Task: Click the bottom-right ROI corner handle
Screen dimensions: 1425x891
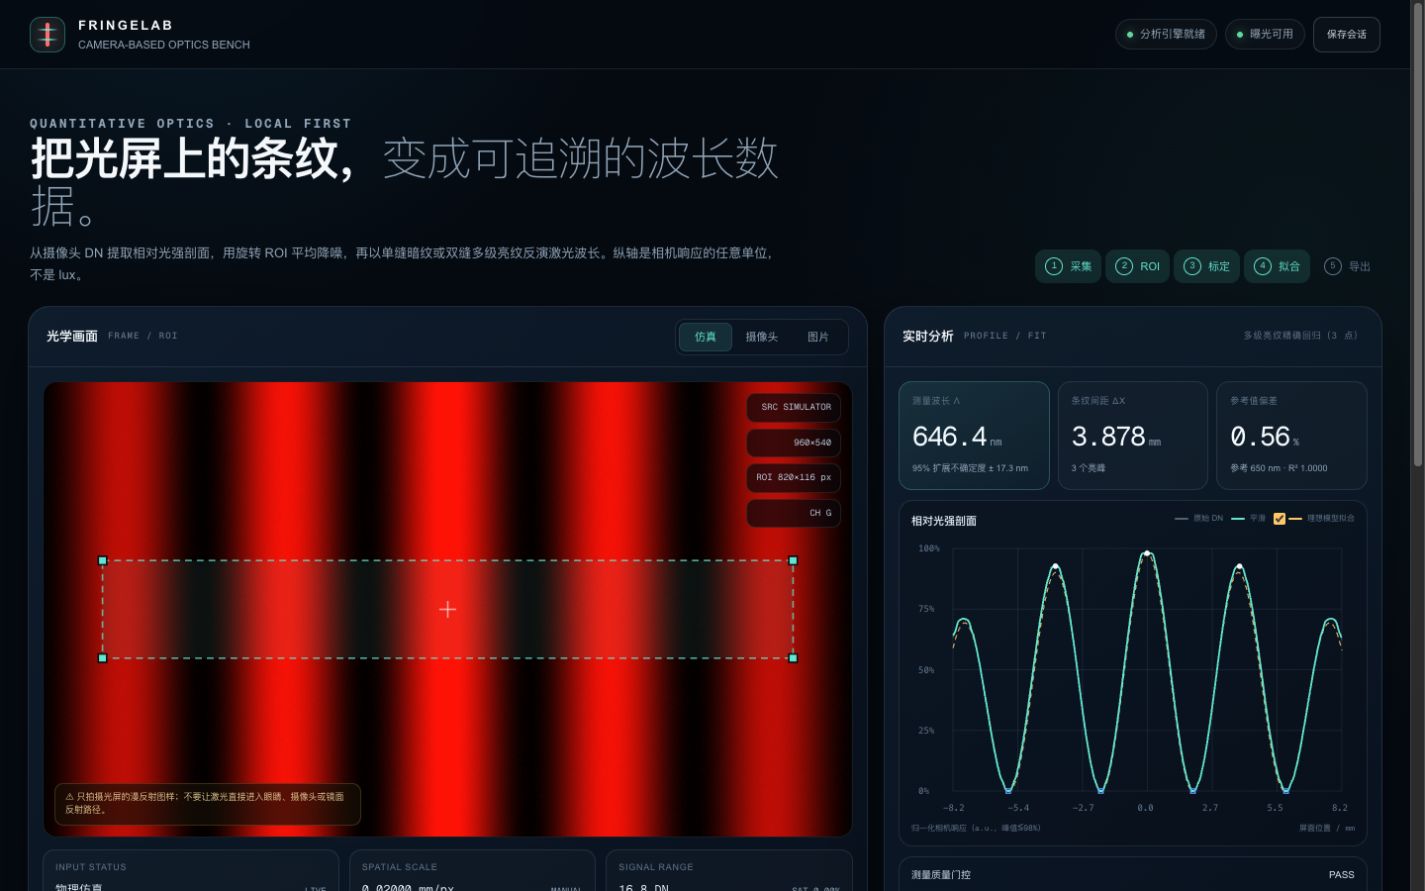Action: click(x=793, y=658)
